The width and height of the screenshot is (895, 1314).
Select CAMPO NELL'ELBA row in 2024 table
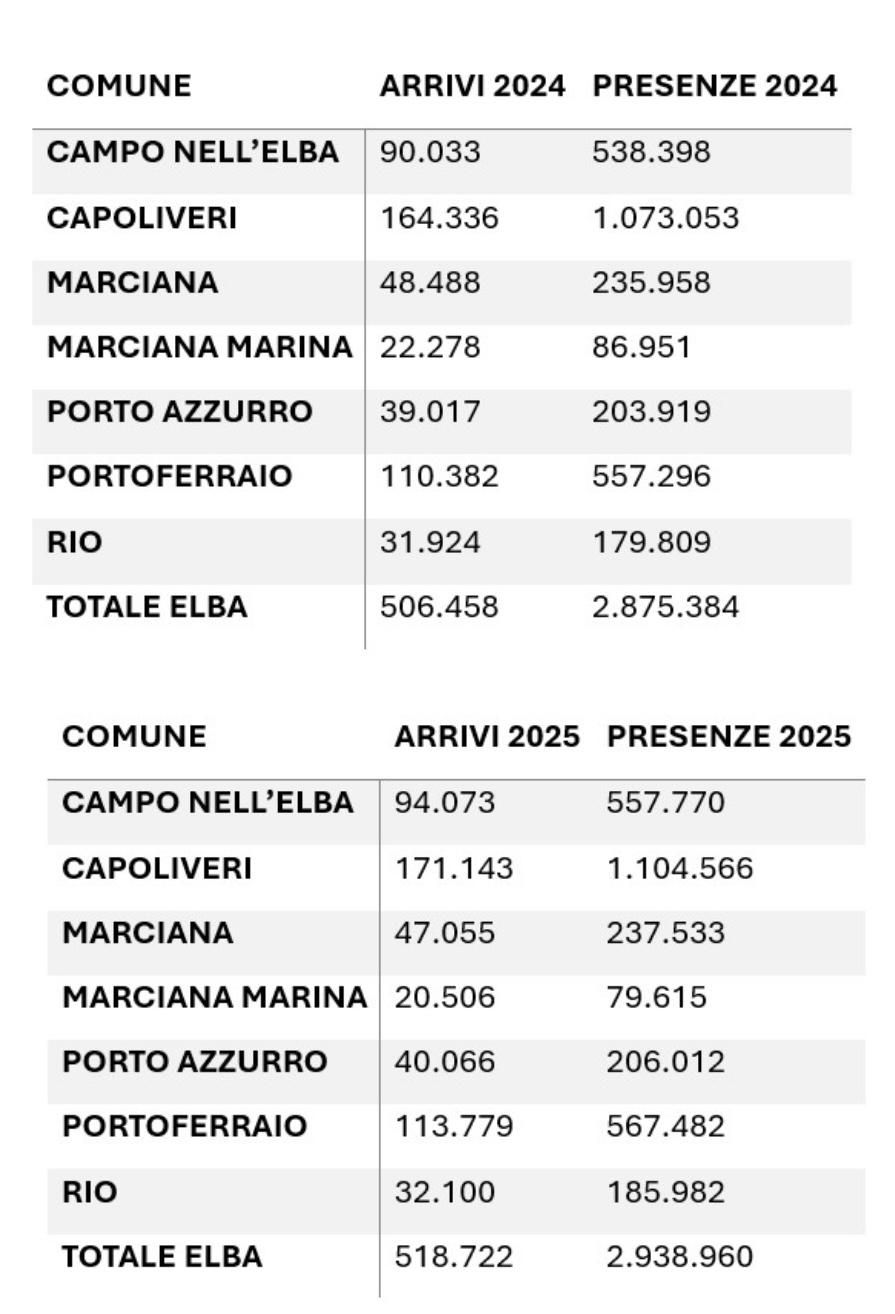coord(193,153)
